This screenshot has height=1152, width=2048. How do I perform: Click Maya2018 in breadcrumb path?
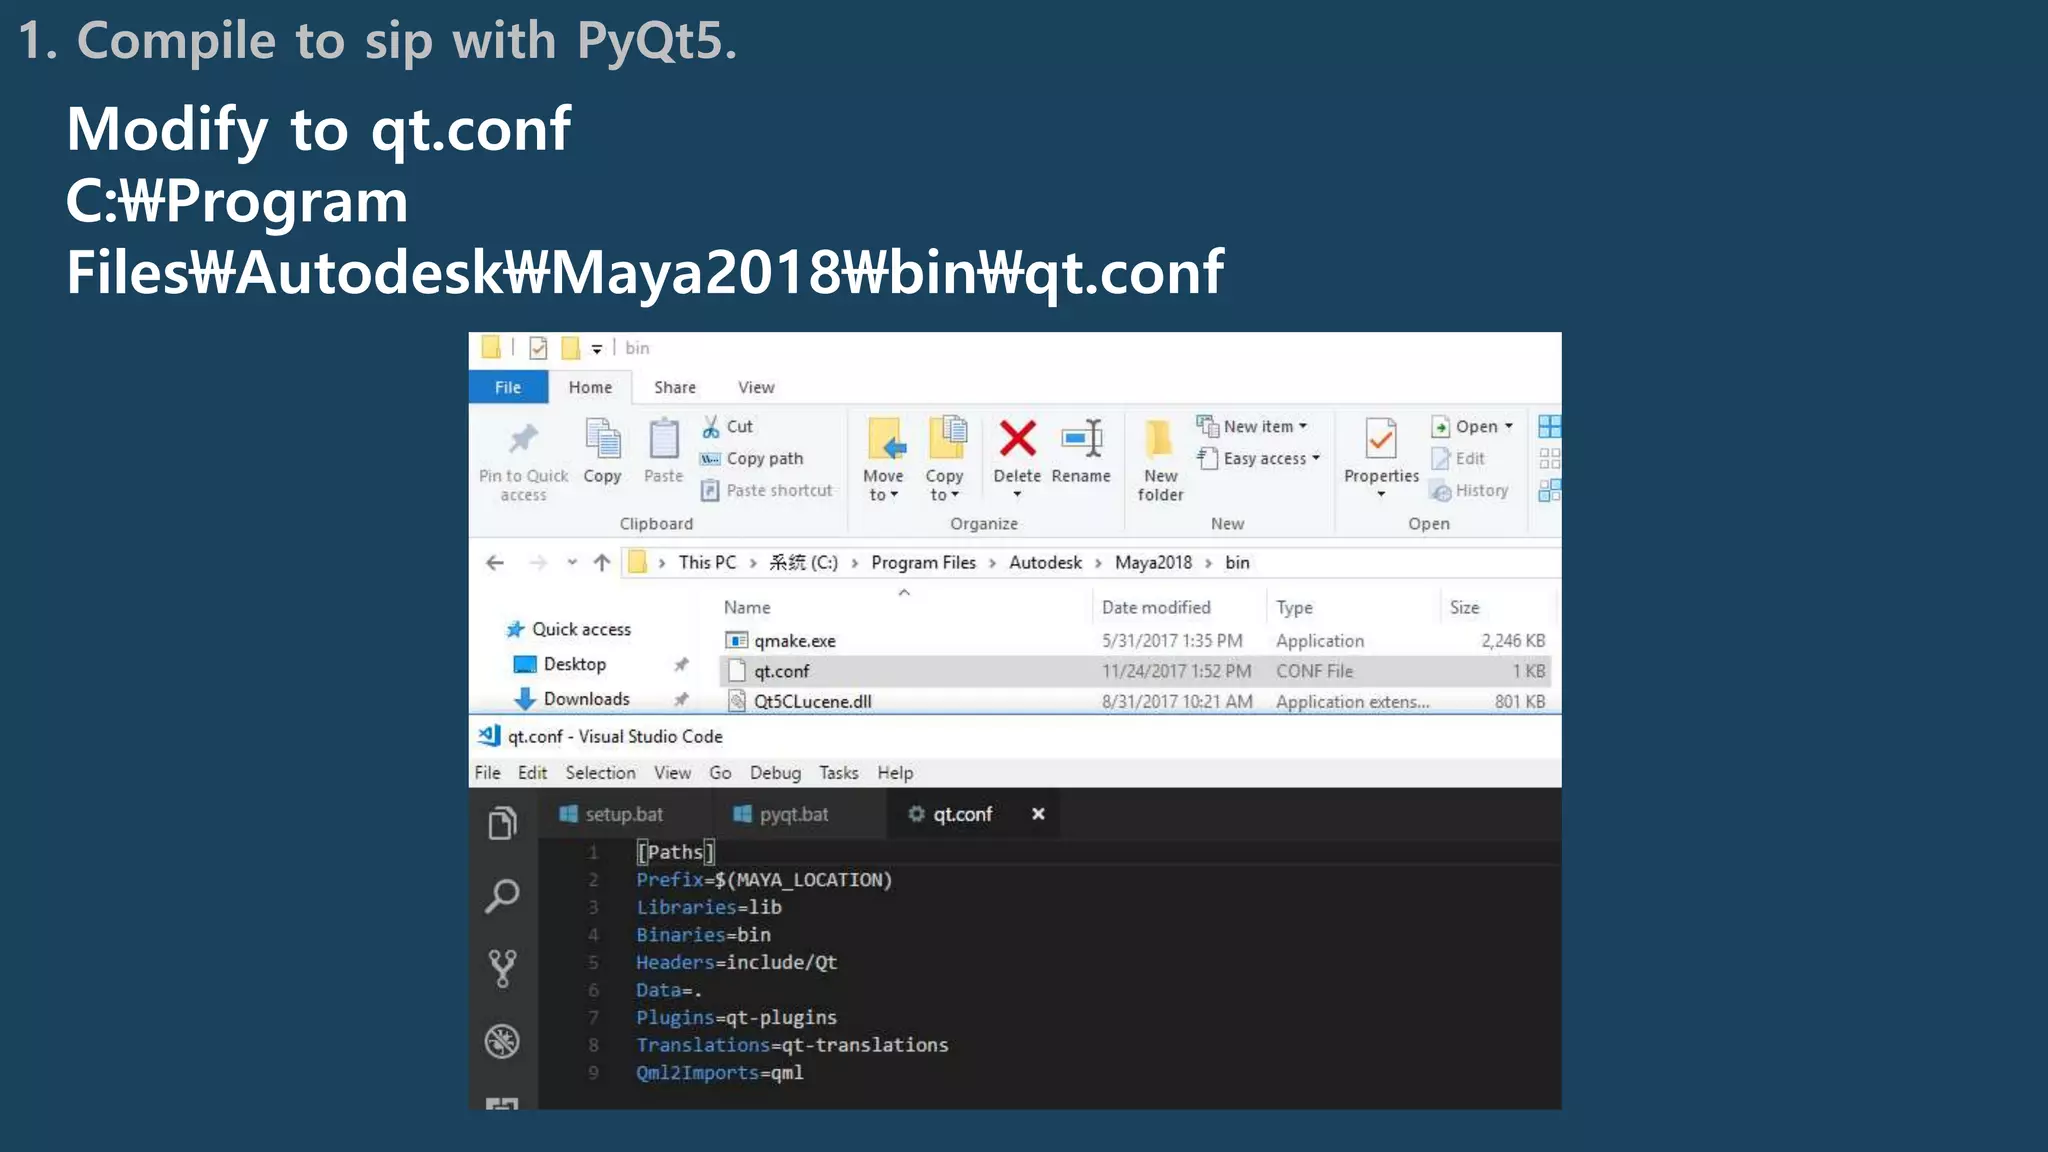pyautogui.click(x=1153, y=563)
